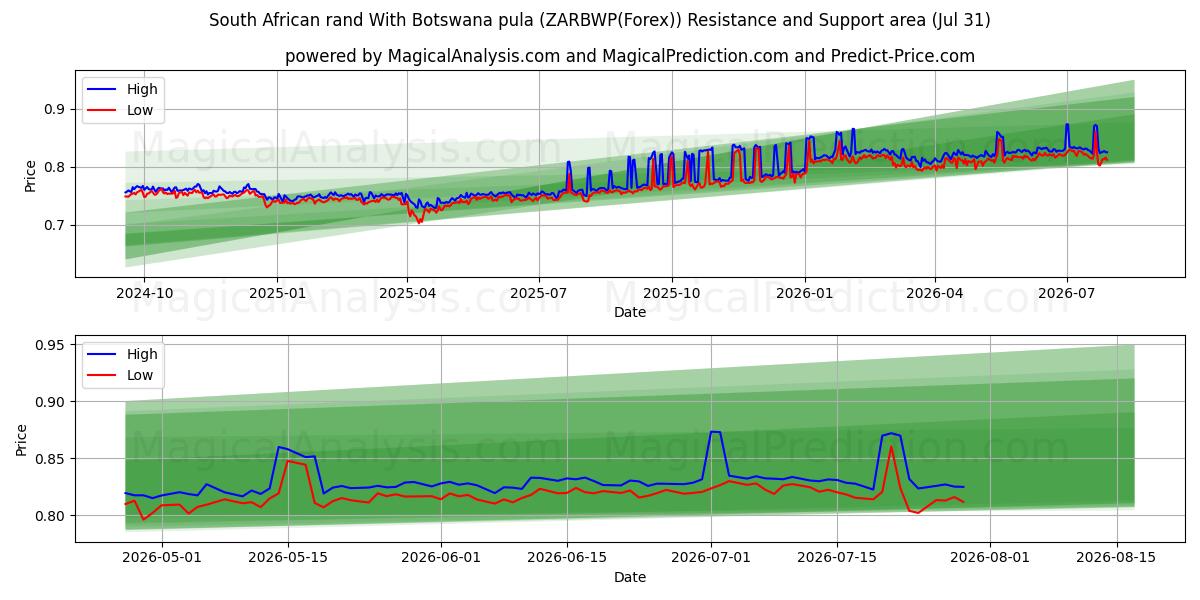
Task: Click the '2025-10' x-axis label
Action: (x=672, y=293)
